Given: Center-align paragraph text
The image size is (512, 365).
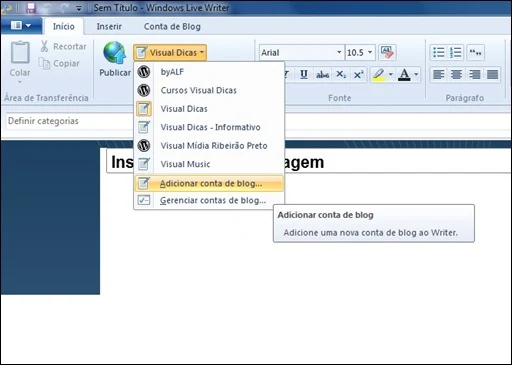Looking at the screenshot, I should (456, 74).
